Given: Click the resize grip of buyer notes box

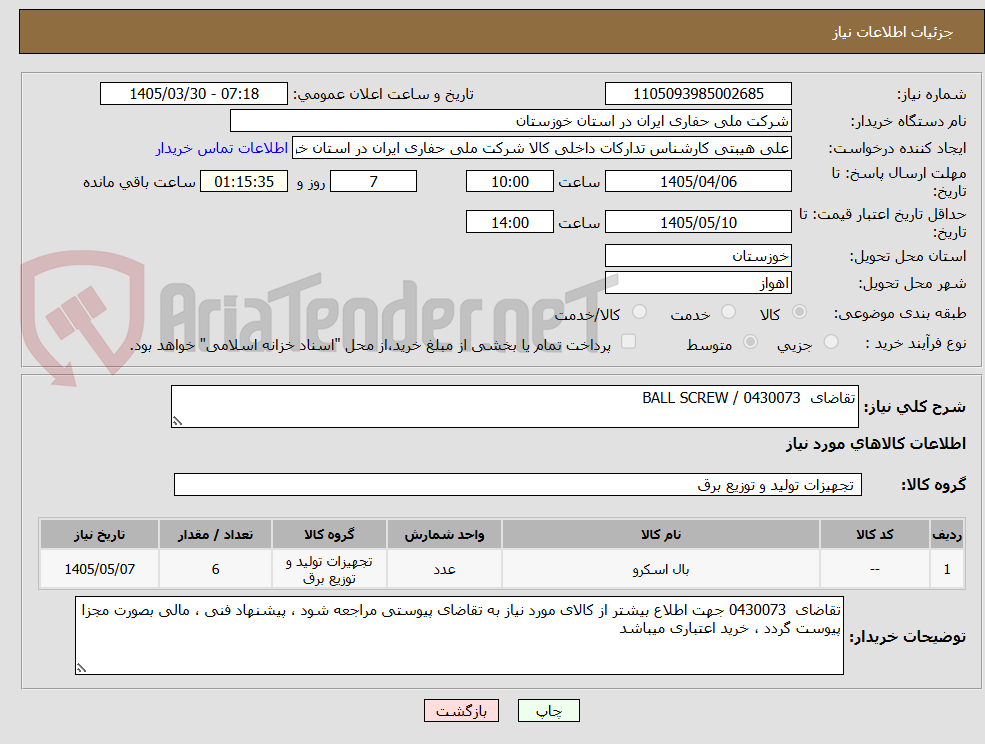Looking at the screenshot, I should (81, 669).
